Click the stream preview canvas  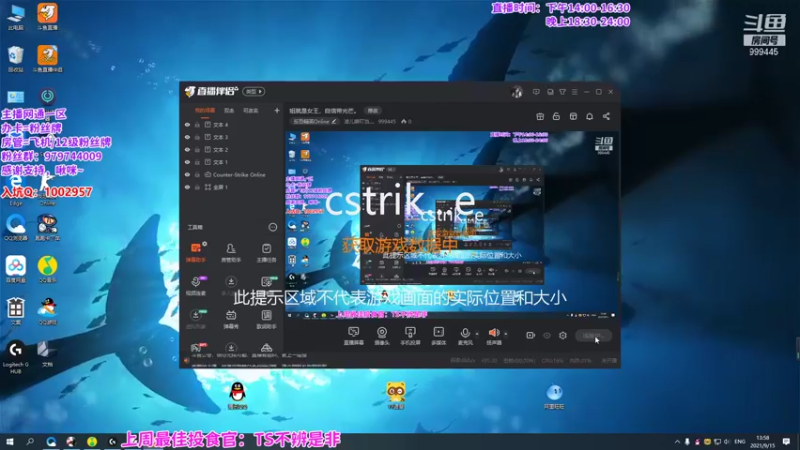coord(451,225)
